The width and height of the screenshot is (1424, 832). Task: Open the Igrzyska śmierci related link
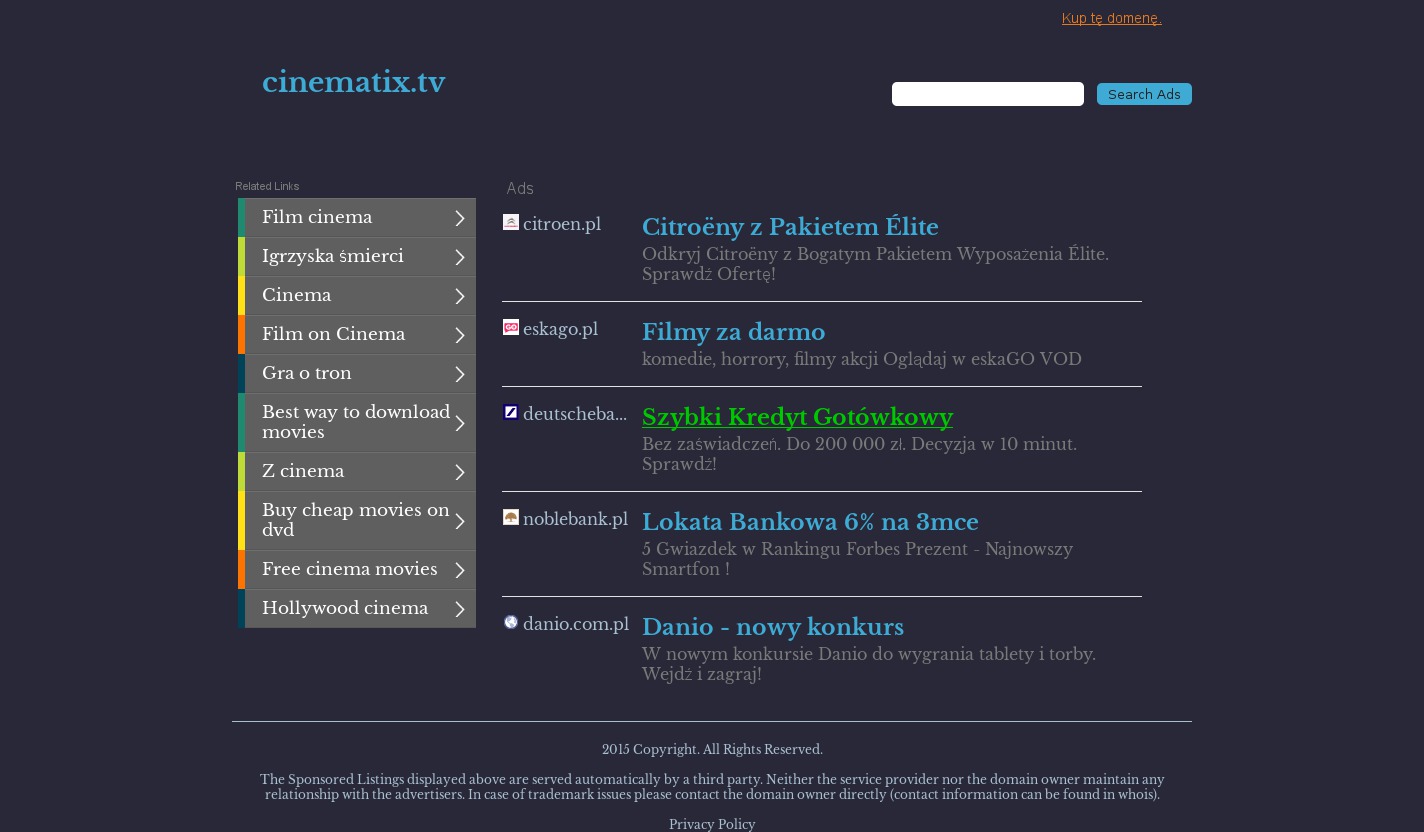[332, 257]
